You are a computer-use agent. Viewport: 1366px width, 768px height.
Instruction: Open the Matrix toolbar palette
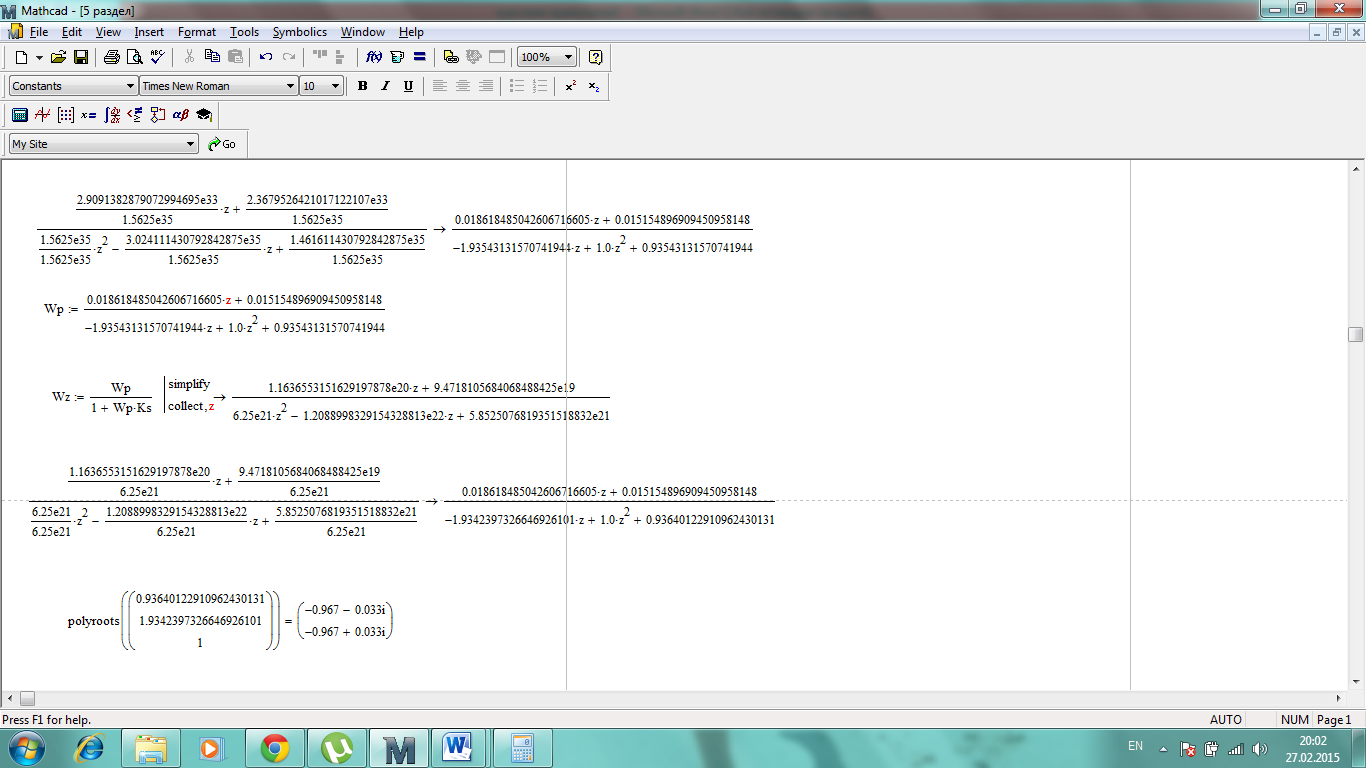66,115
